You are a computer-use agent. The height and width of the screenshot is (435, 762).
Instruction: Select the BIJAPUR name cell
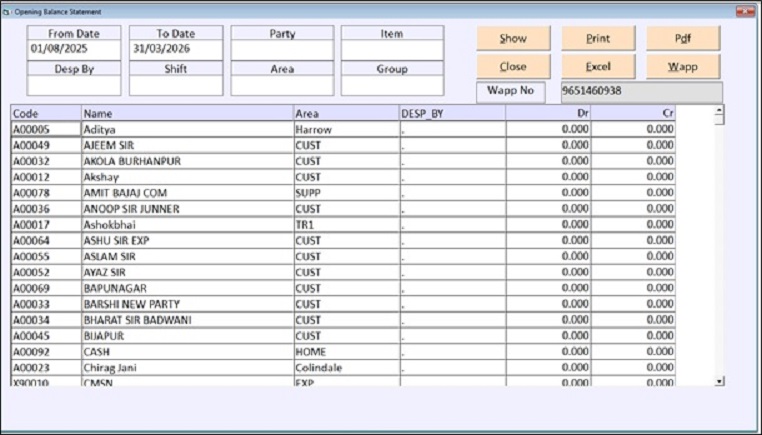pos(188,336)
